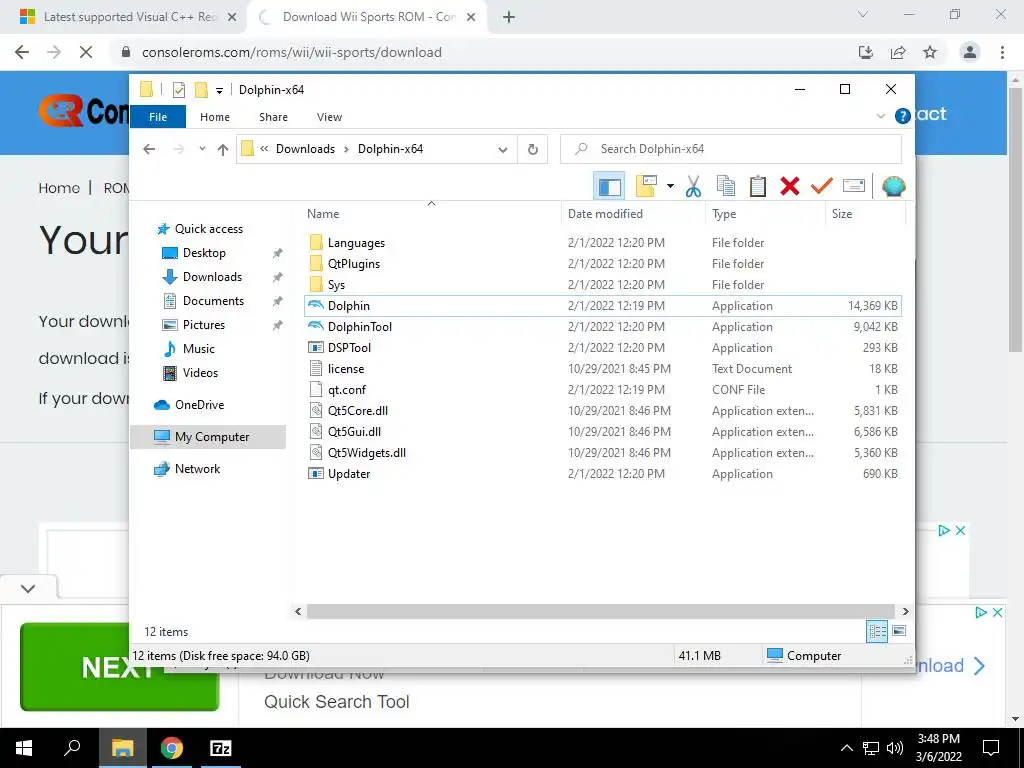Screen dimensions: 1024x768
Task: Click the Chrome icon in taskbar
Action: point(171,748)
